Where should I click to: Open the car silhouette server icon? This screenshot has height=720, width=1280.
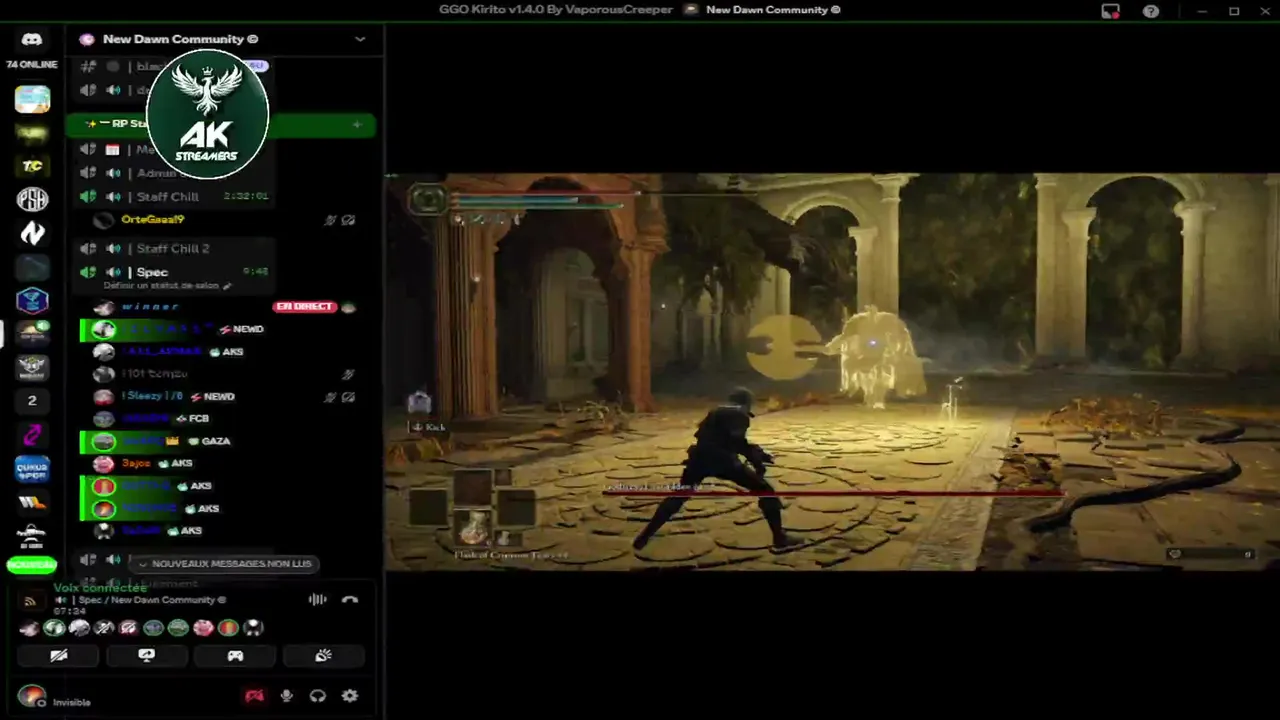click(x=32, y=535)
